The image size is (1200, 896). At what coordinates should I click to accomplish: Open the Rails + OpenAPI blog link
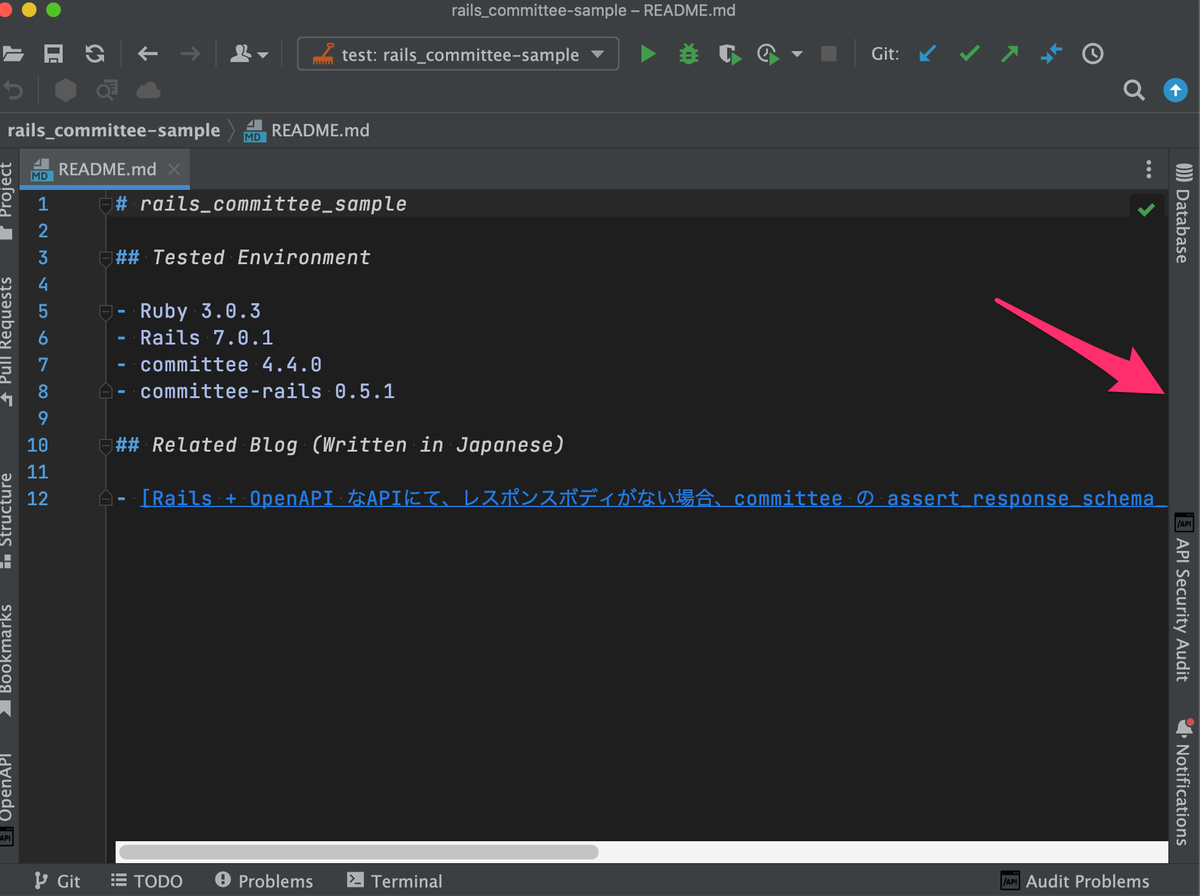pos(654,498)
